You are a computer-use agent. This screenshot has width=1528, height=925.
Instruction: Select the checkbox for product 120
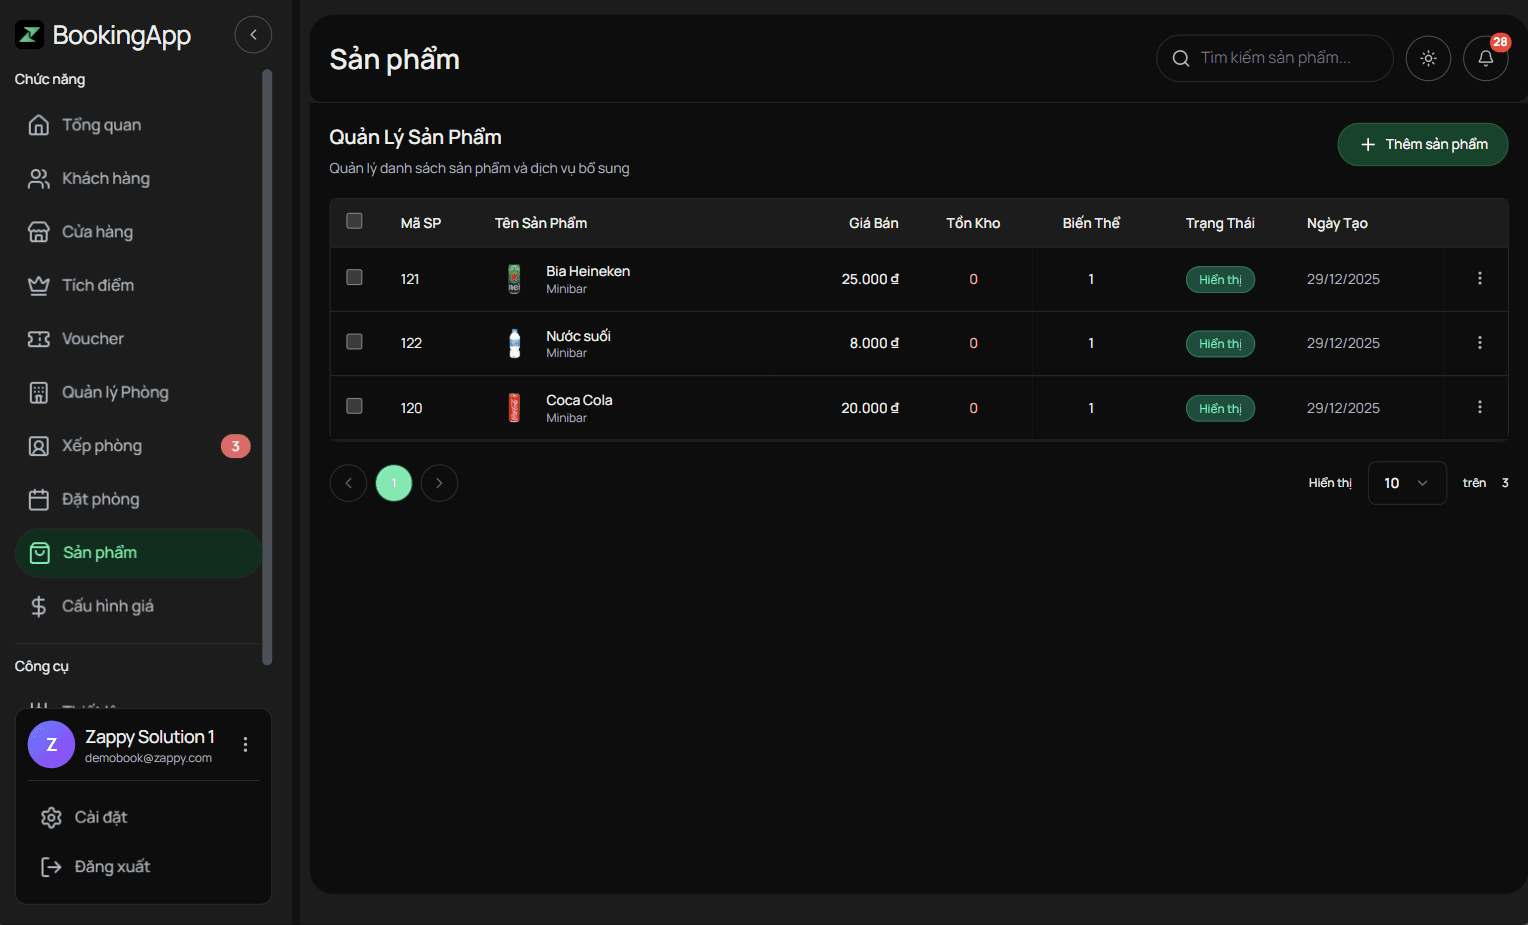(354, 406)
